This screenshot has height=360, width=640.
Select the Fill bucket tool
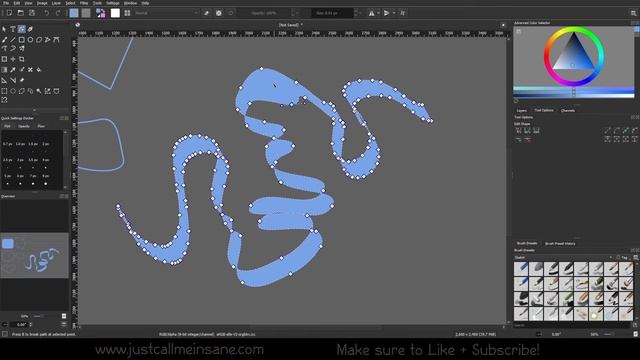pyautogui.click(x=39, y=70)
